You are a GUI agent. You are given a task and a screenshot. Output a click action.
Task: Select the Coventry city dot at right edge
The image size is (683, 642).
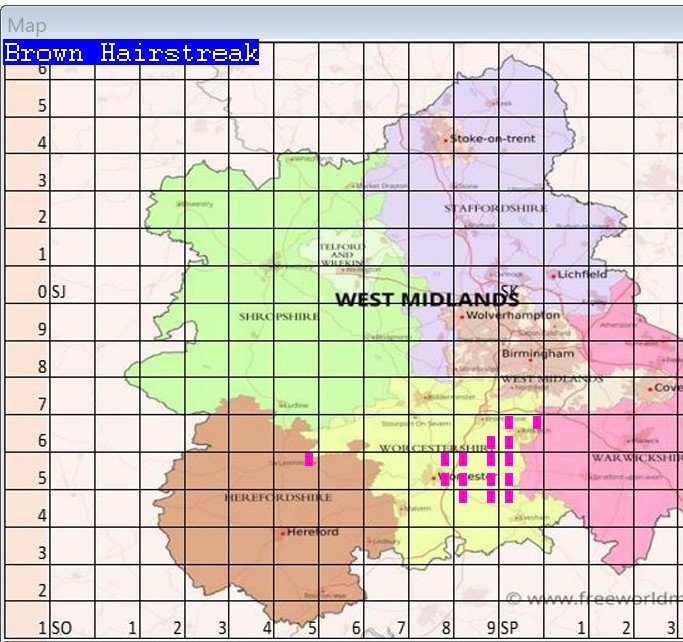[650, 388]
